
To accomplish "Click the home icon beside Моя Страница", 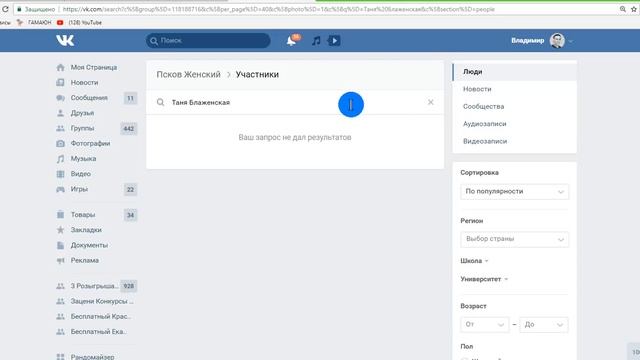I will 60,67.
